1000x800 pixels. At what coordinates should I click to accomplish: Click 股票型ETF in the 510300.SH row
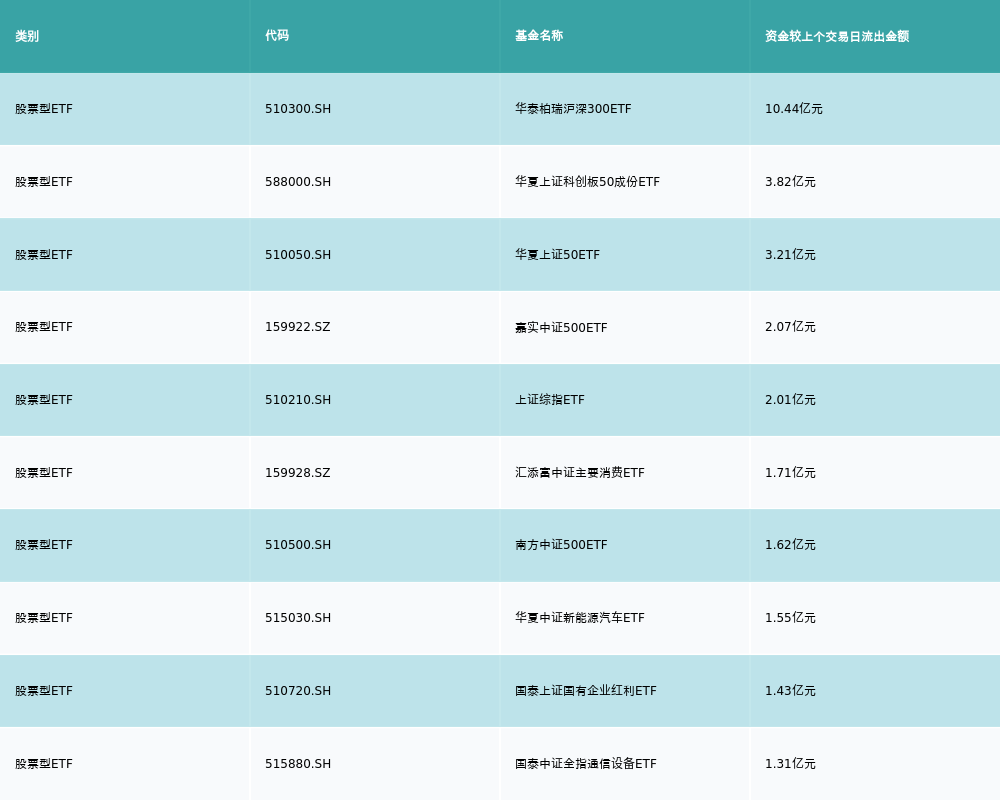point(44,109)
